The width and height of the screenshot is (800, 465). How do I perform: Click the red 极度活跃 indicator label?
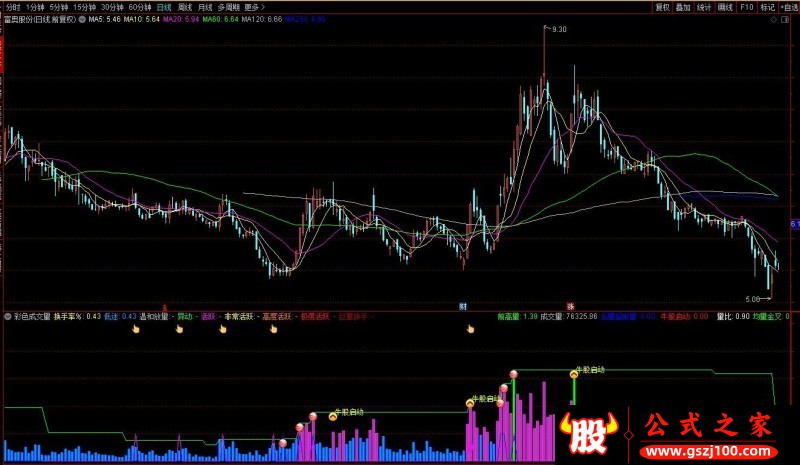318,316
